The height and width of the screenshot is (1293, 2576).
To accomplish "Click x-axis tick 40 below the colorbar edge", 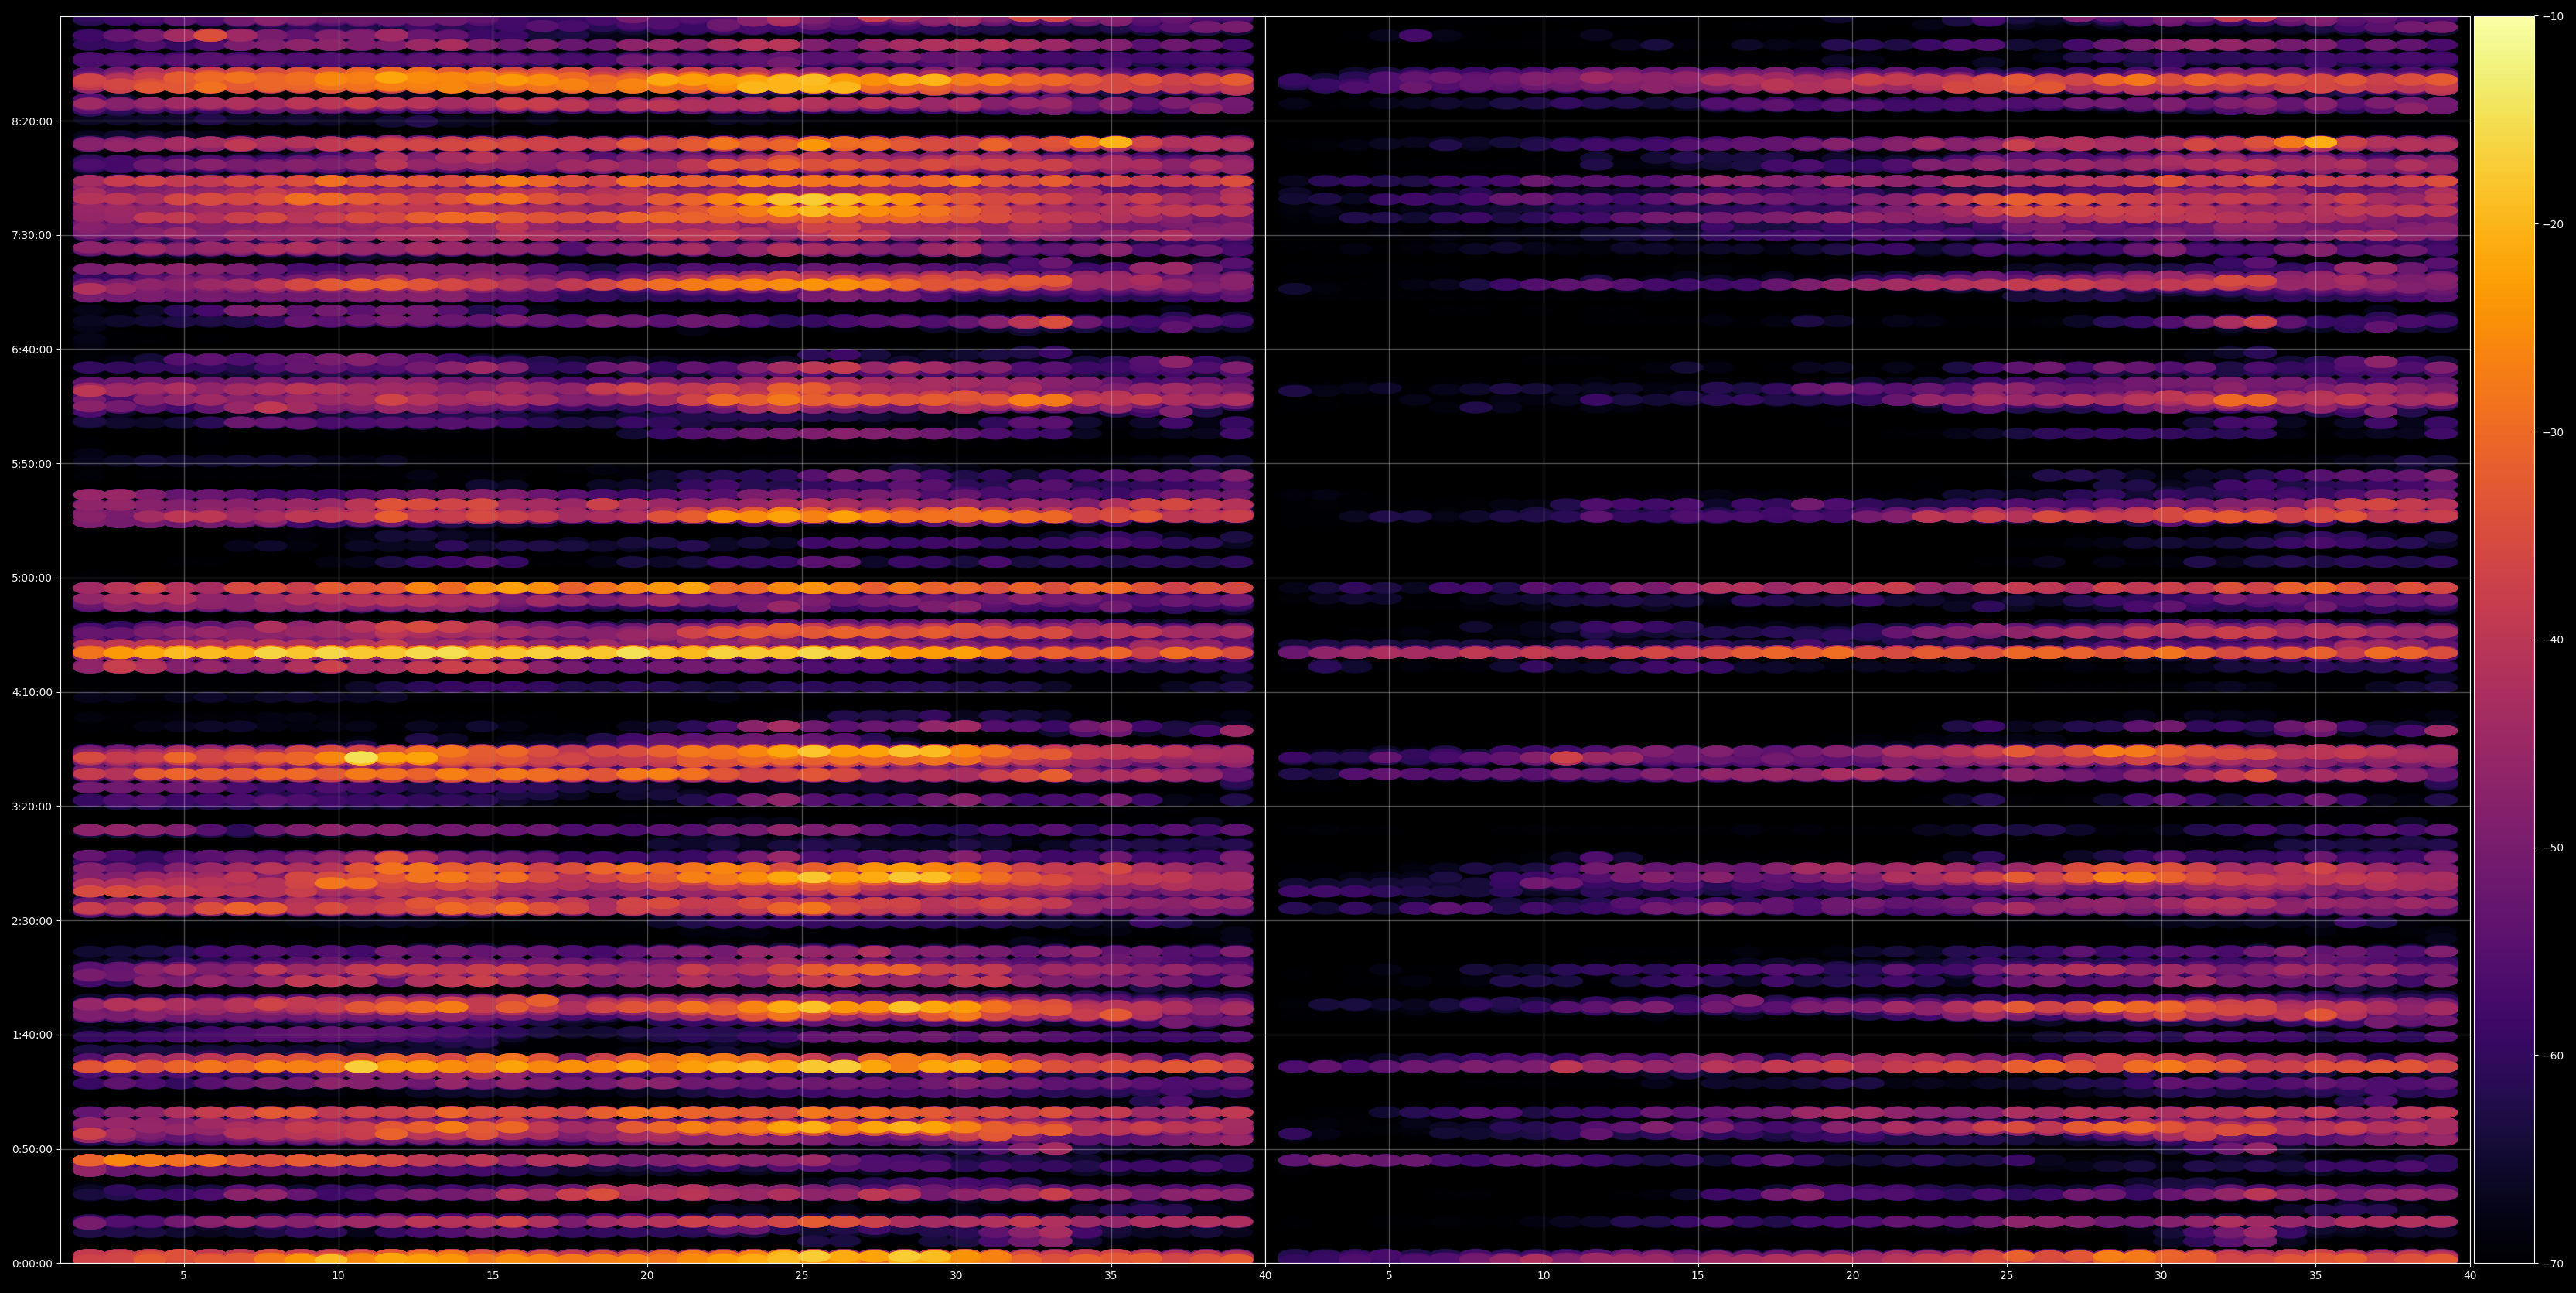I will click(2470, 1275).
